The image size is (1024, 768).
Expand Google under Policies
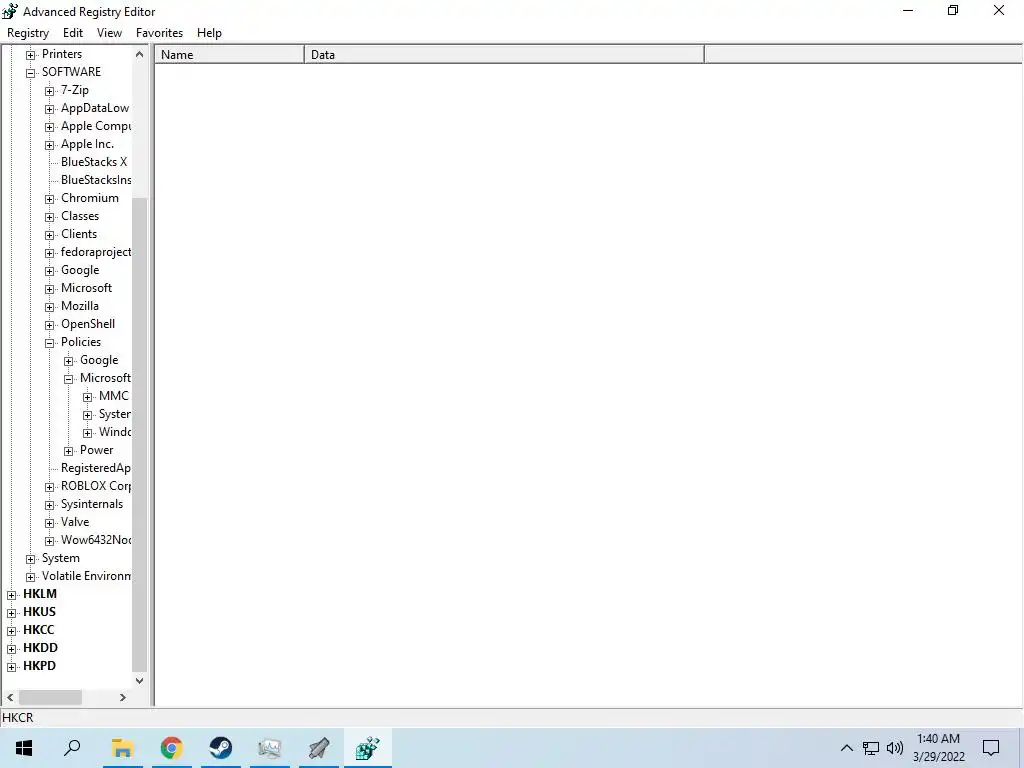coord(68,361)
